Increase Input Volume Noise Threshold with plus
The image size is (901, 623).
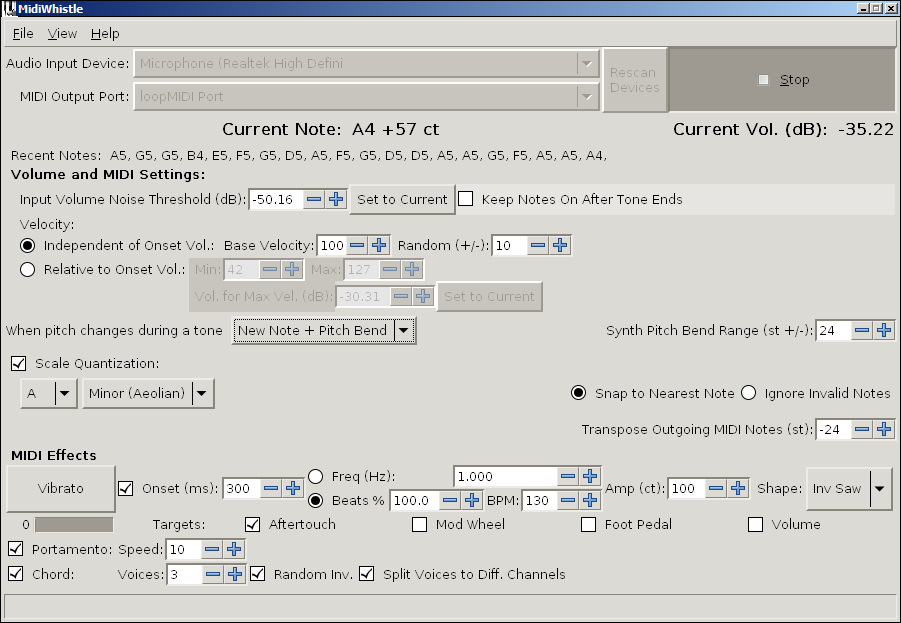(336, 199)
